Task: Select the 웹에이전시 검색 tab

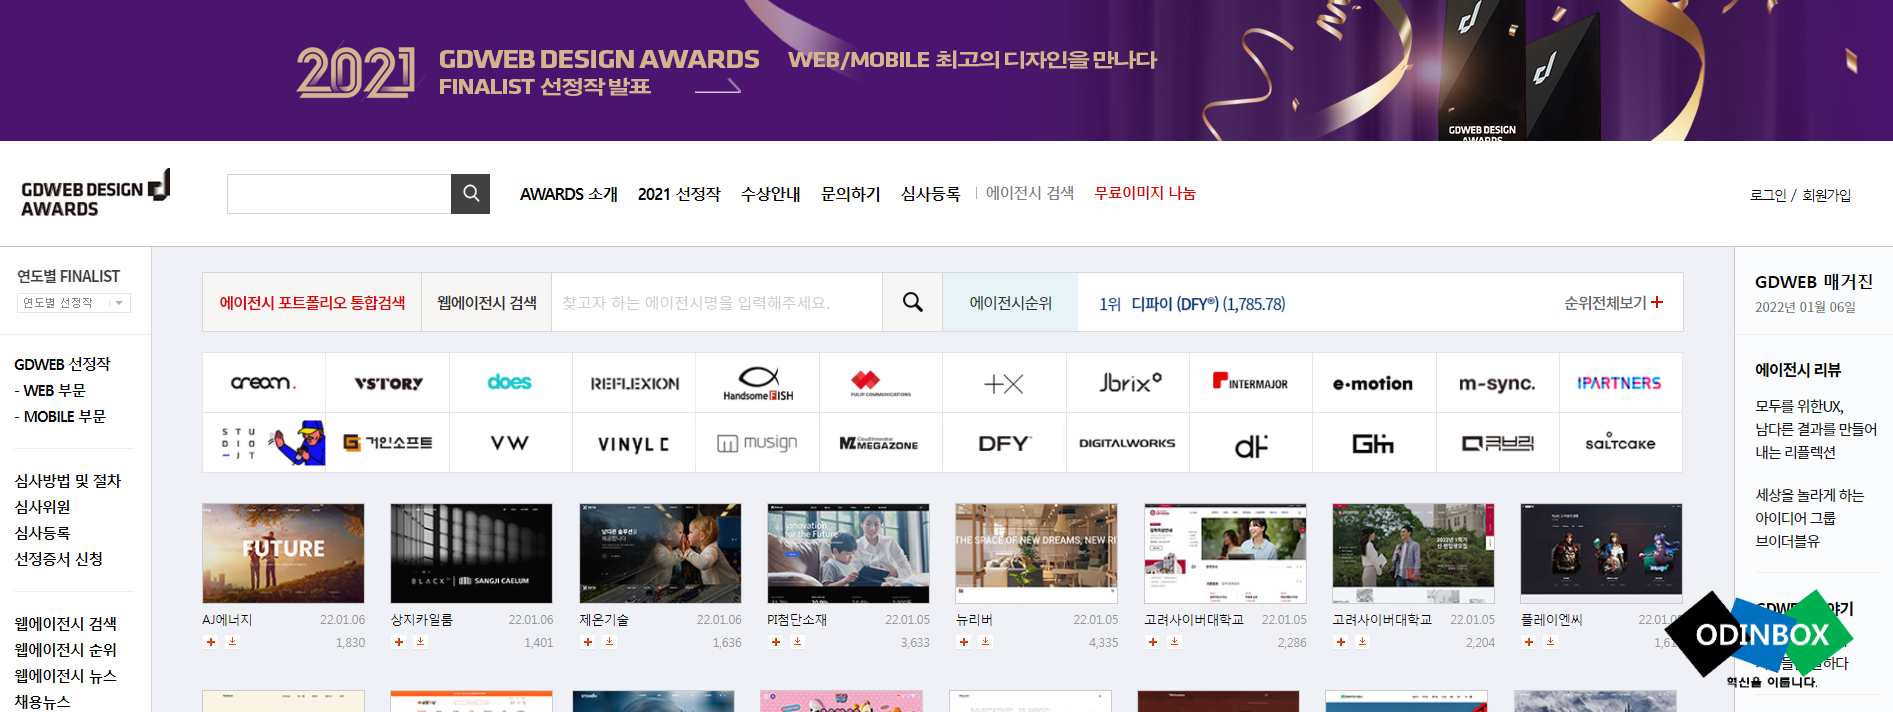Action: (487, 302)
